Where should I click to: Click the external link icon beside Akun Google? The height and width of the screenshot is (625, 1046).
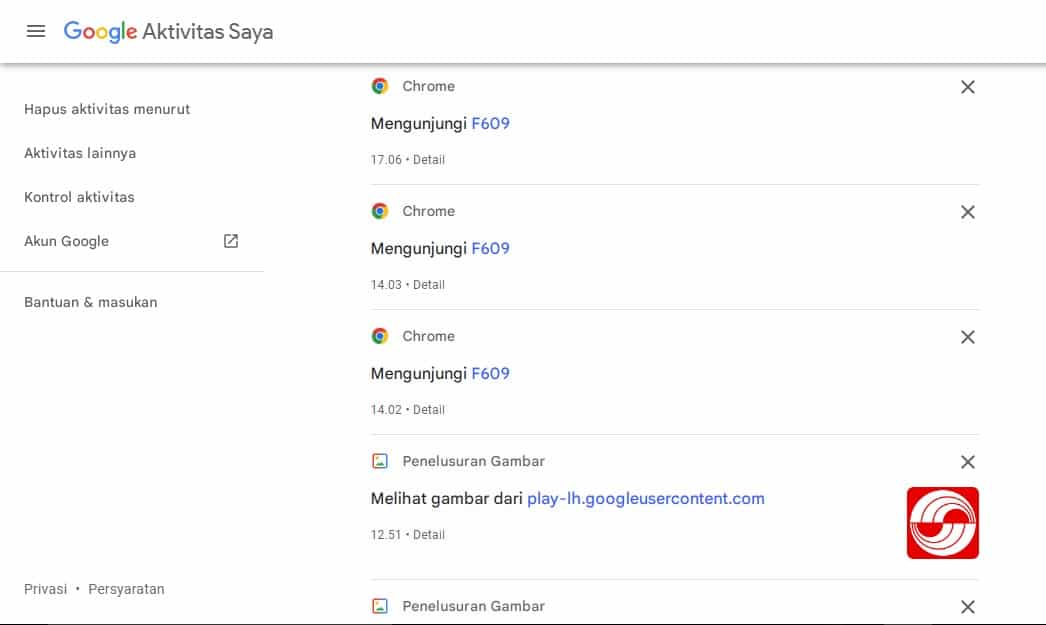point(230,241)
